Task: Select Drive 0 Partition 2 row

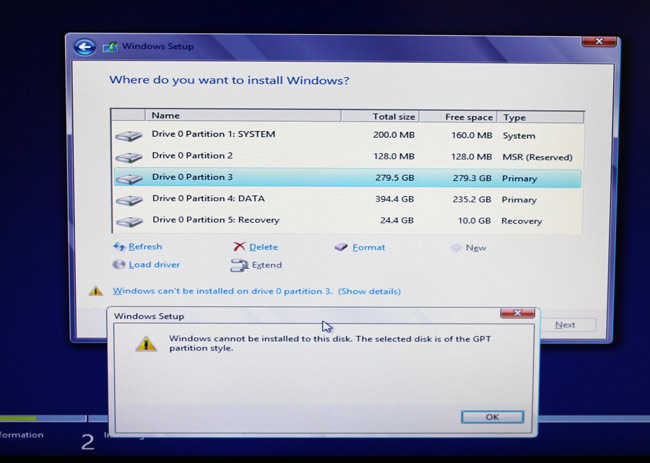Action: click(x=192, y=156)
